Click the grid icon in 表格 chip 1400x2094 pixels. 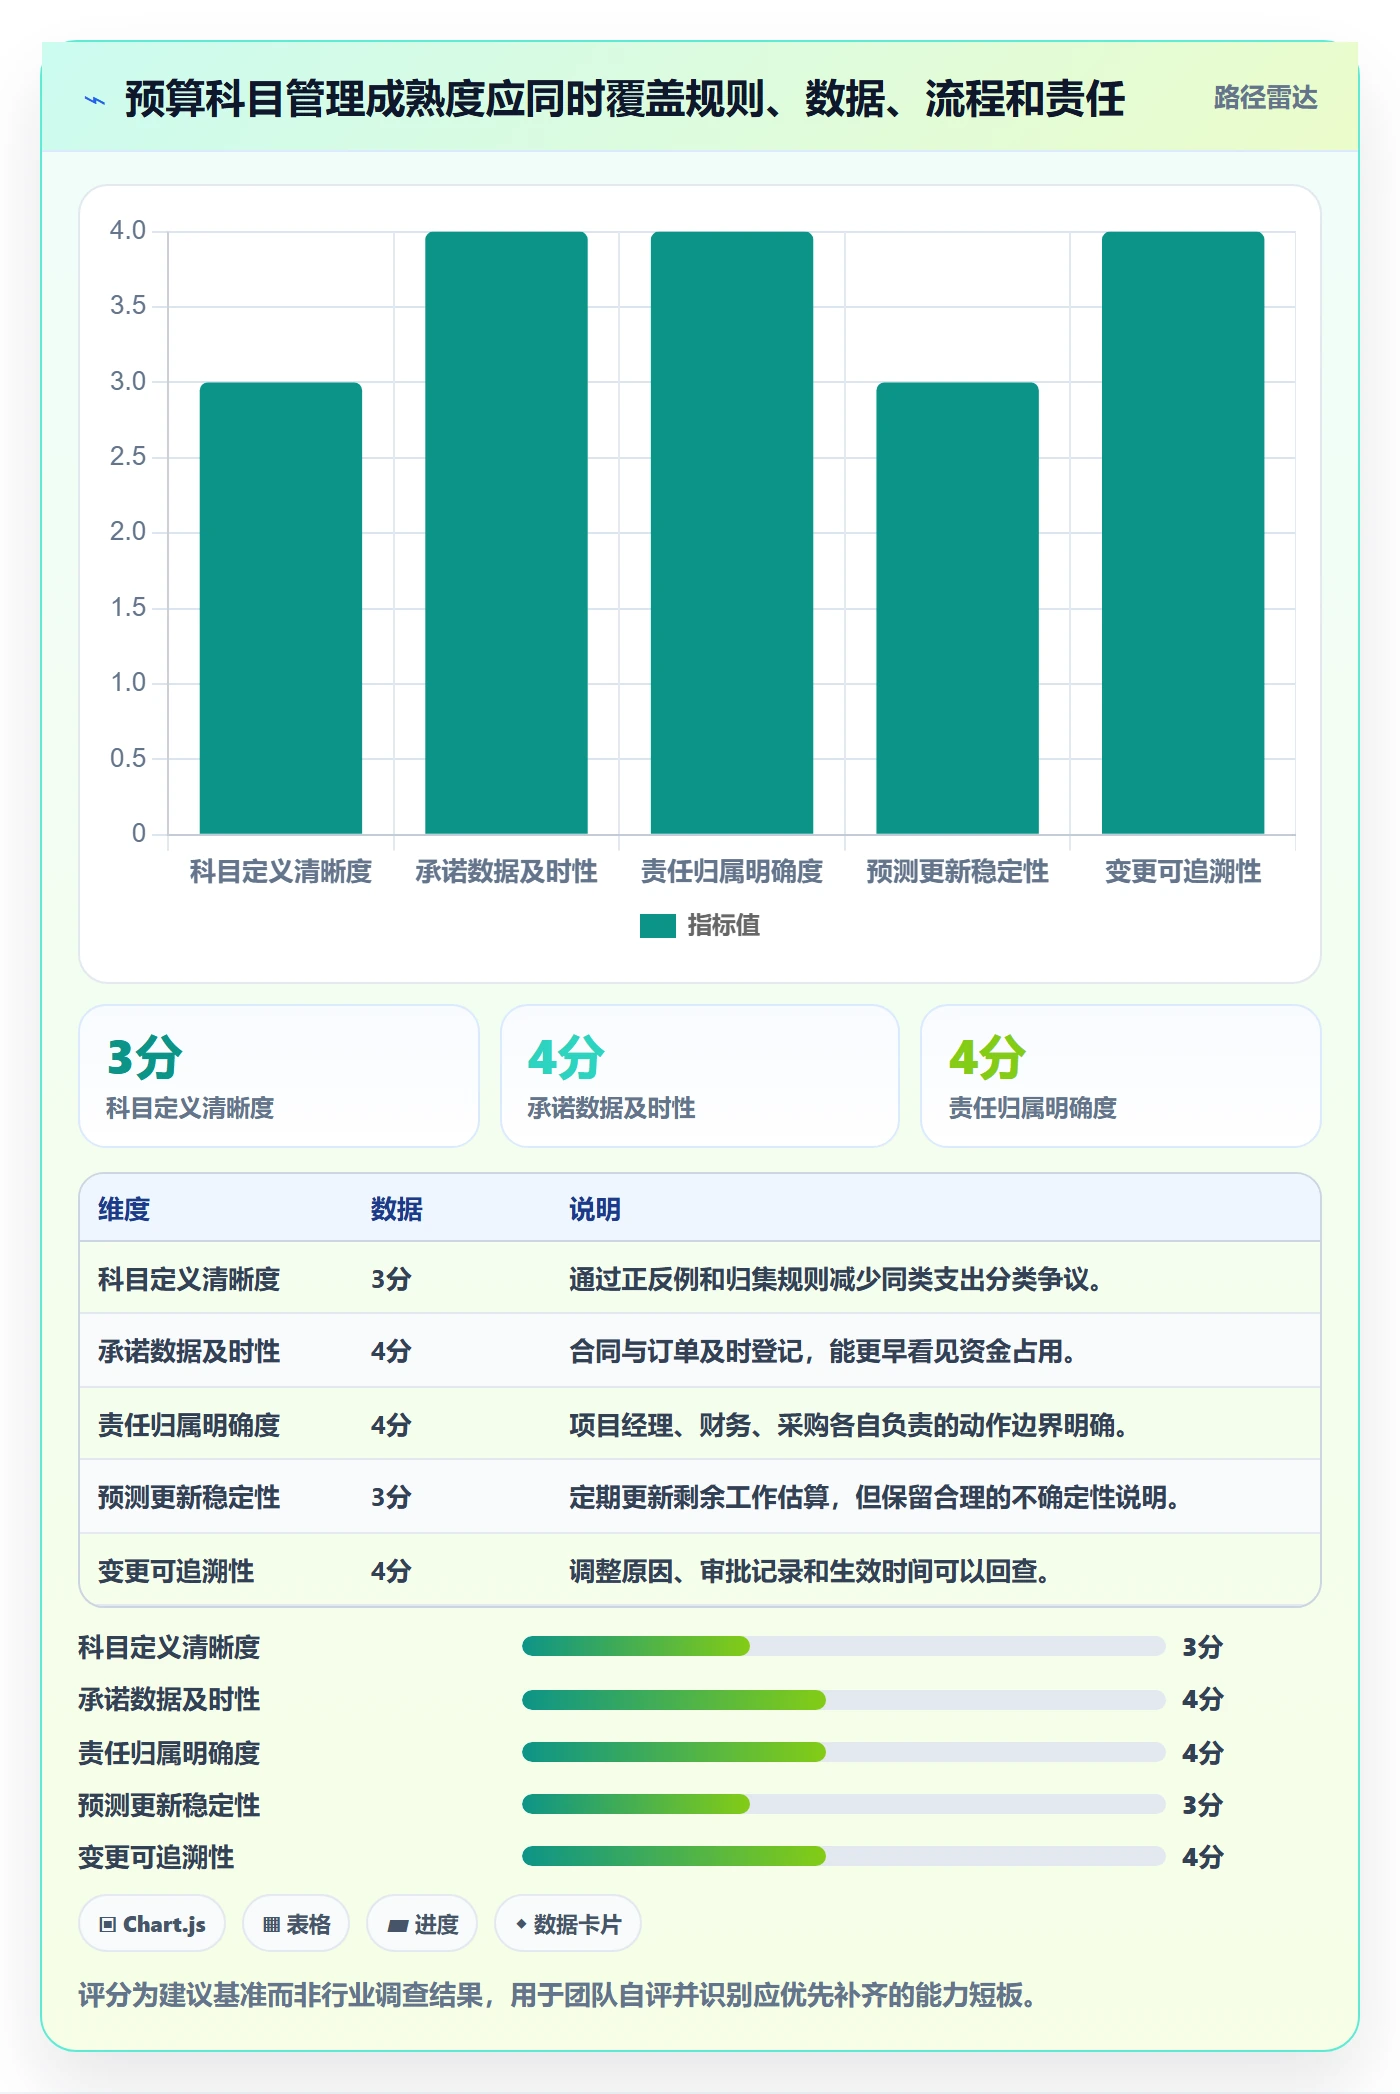272,1925
